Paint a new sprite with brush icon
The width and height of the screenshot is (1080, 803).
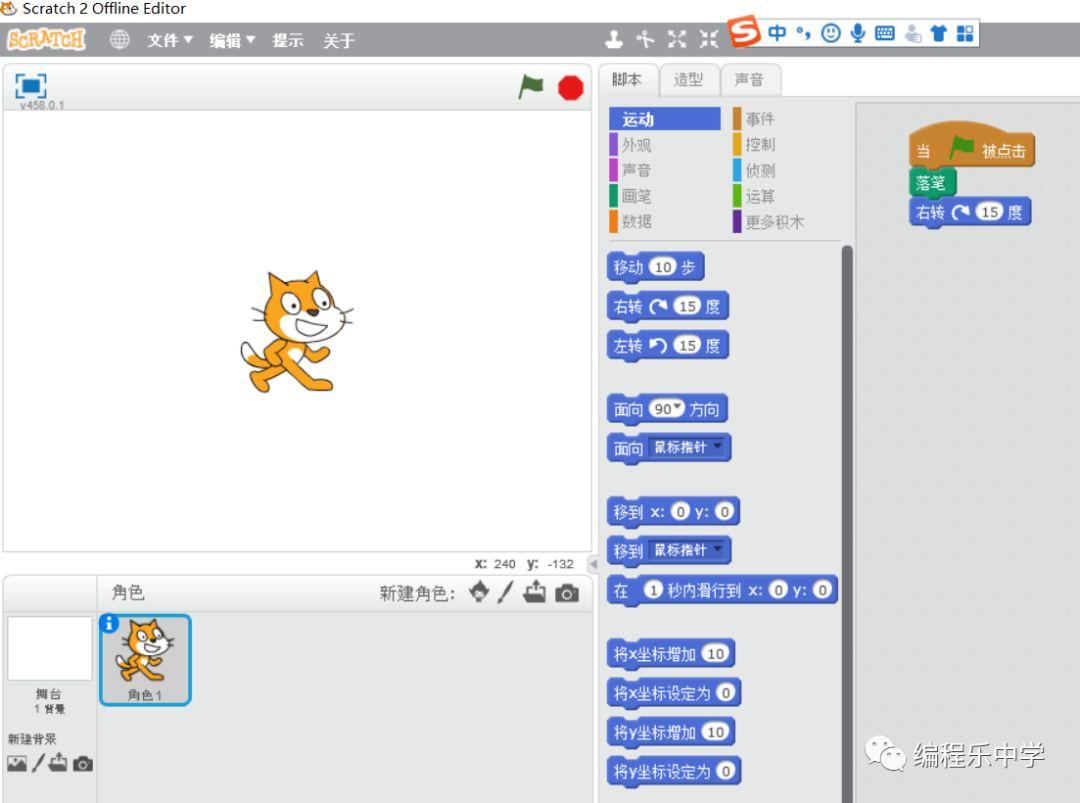point(506,592)
